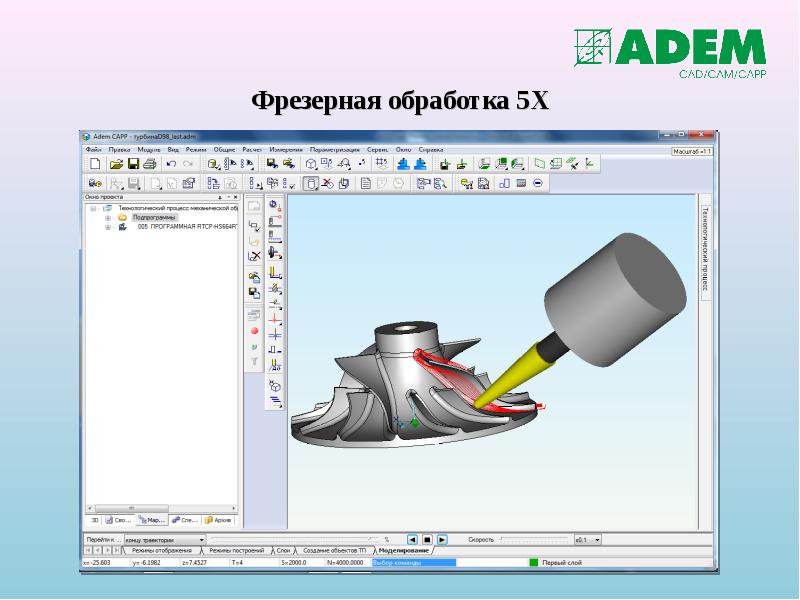Expand the 005 ПРОГРАММНАЯ operation node

(108, 227)
